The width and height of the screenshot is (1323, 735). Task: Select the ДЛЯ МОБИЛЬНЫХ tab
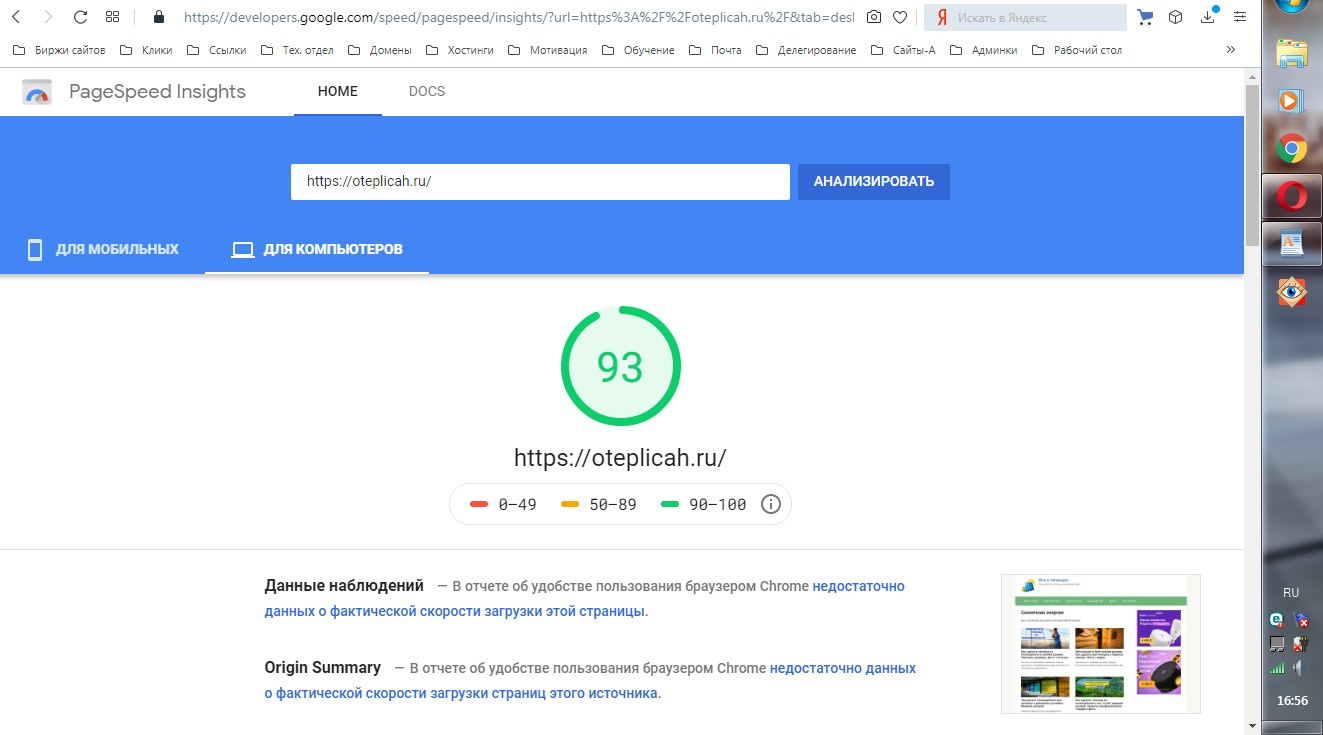coord(103,249)
